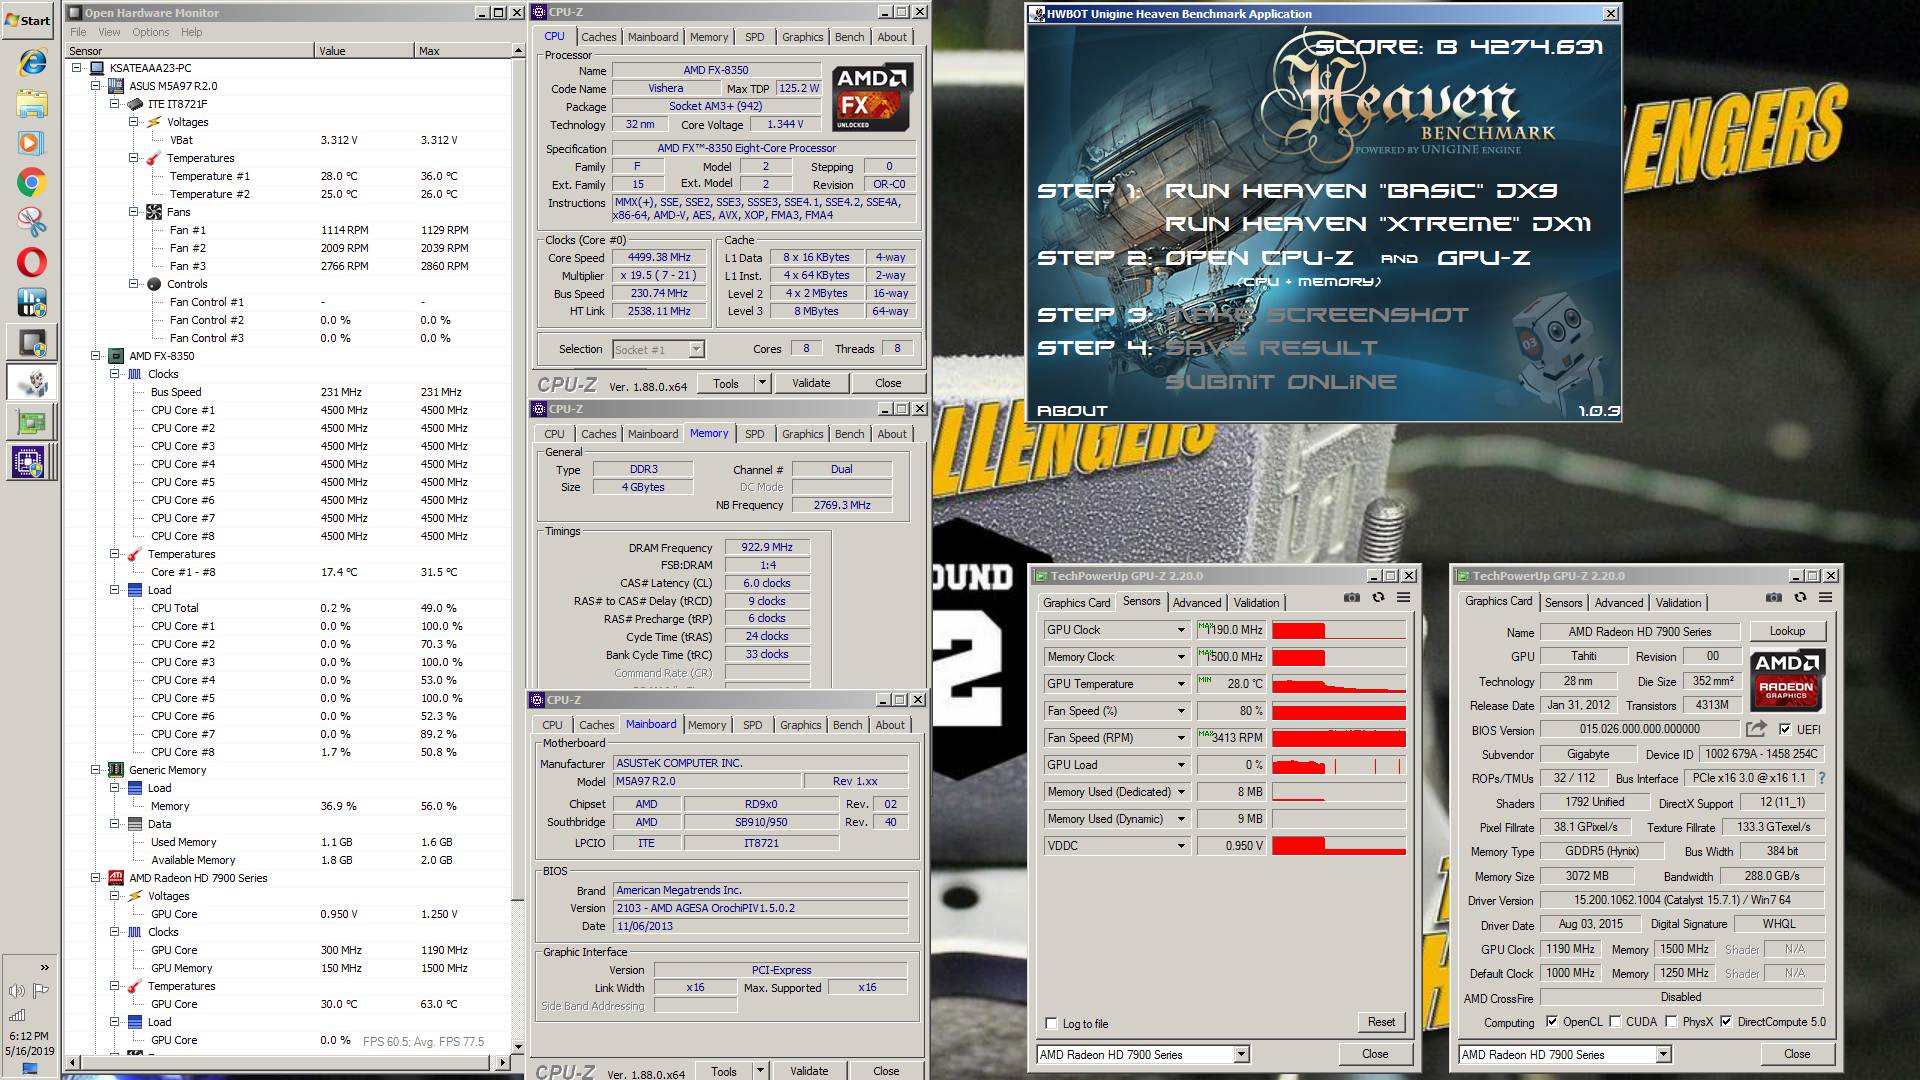Toggle the DirectCompute 5.0 checkbox
Viewport: 1920px width, 1080px height.
pyautogui.click(x=1726, y=1022)
